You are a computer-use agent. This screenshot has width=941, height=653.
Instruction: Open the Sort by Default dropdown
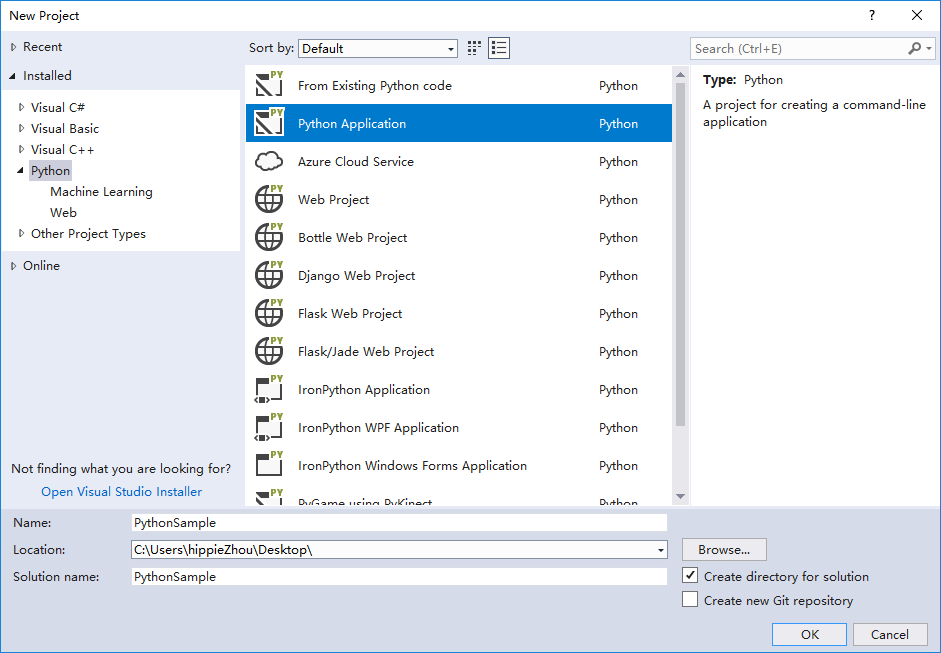377,49
